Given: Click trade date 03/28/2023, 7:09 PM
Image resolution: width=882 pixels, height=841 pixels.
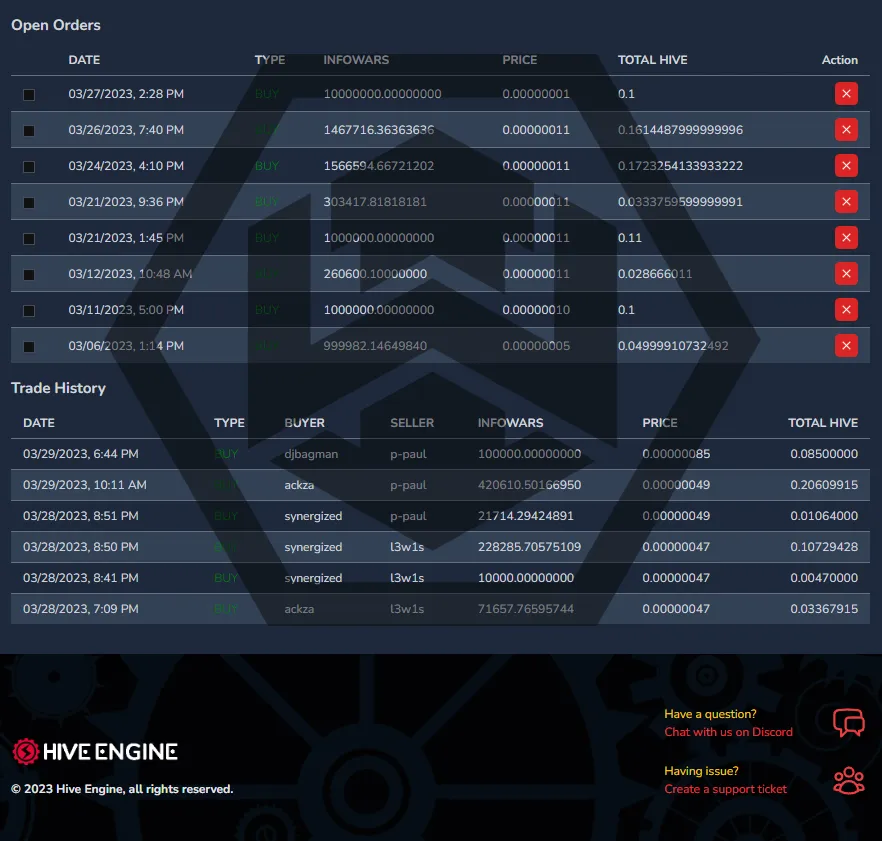Looking at the screenshot, I should pyautogui.click(x=80, y=609).
